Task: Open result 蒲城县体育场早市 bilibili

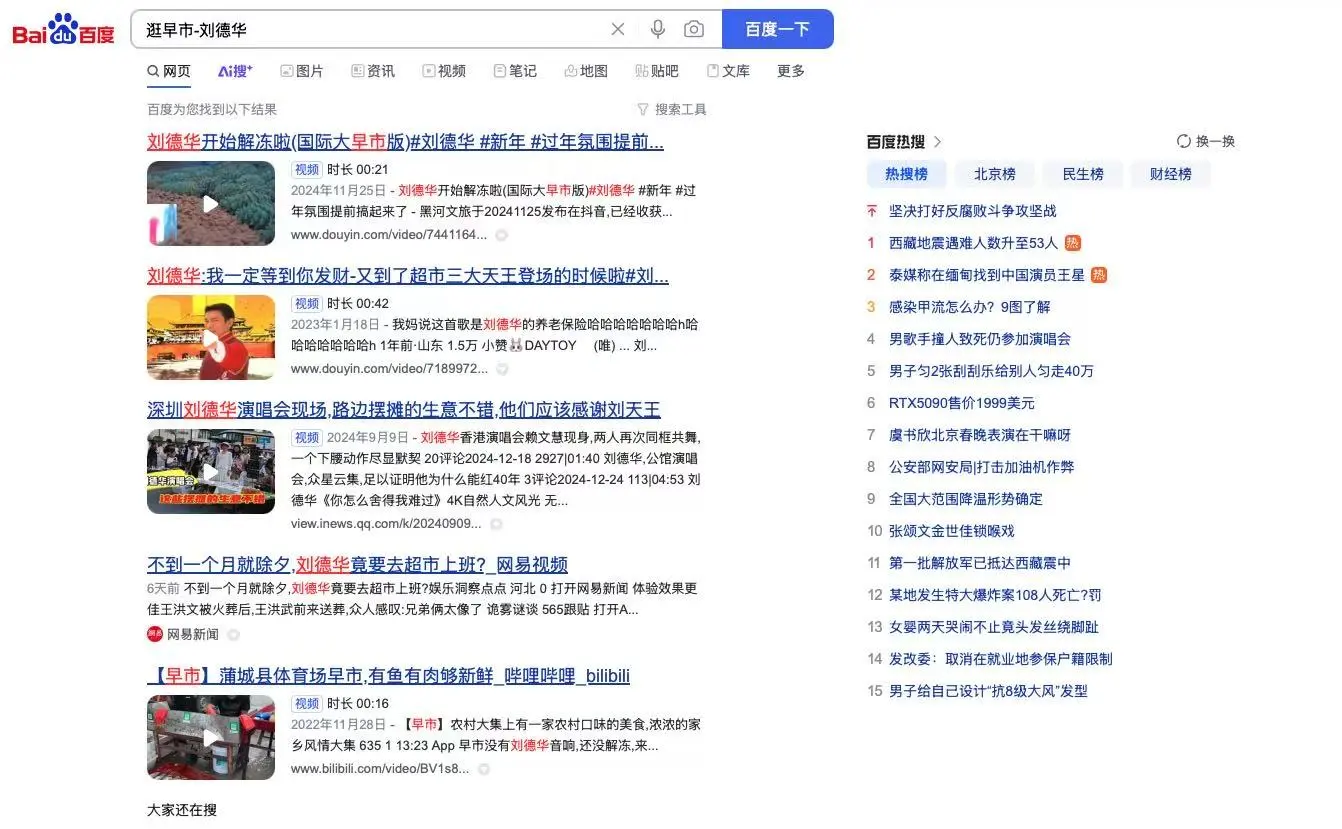Action: [388, 676]
